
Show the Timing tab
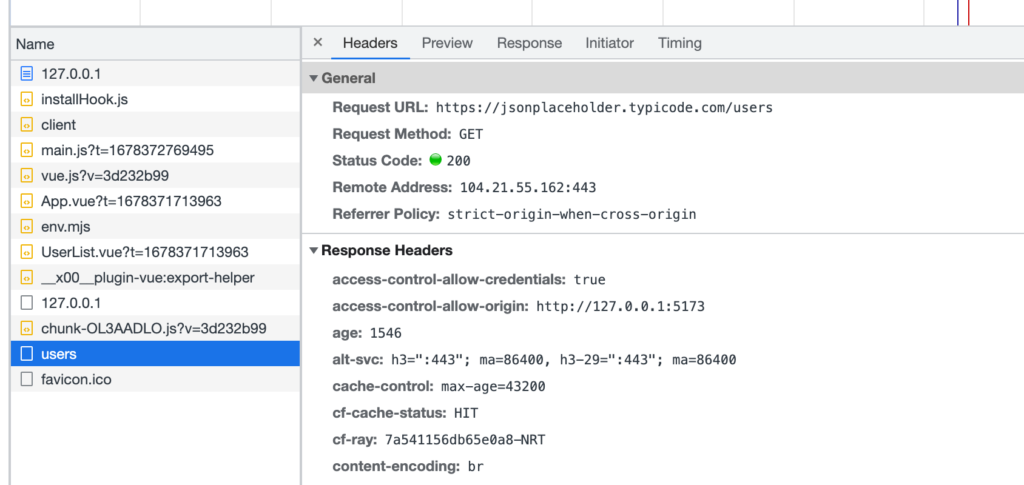tap(680, 43)
